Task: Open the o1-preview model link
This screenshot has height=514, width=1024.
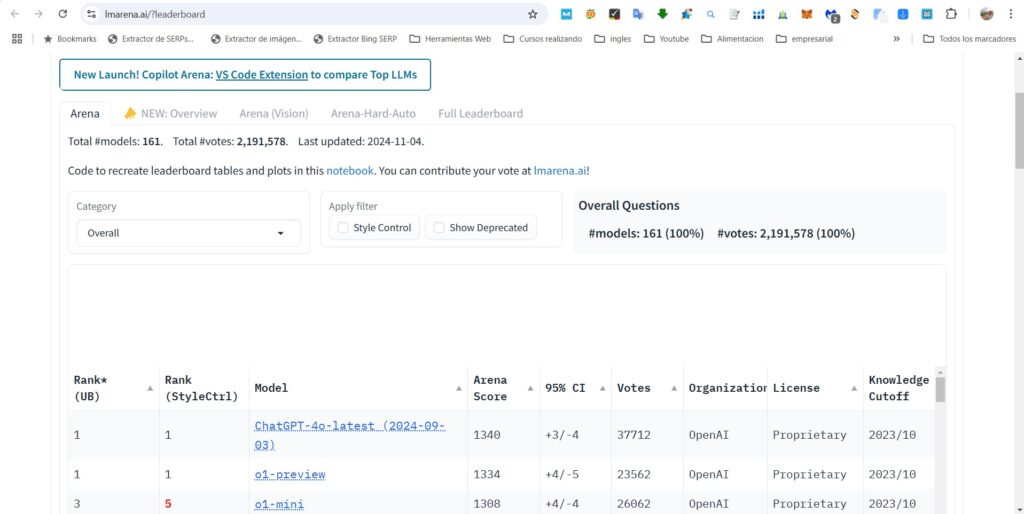Action: (290, 475)
